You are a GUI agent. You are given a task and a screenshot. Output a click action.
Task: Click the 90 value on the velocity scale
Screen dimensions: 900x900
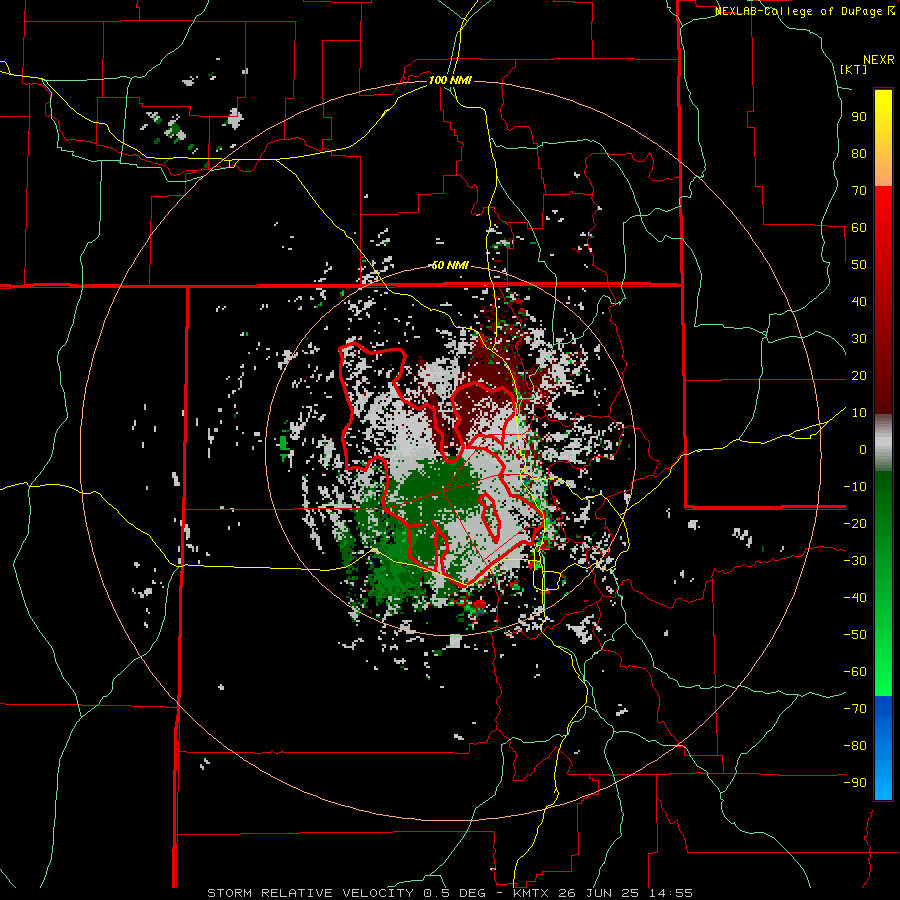point(859,117)
